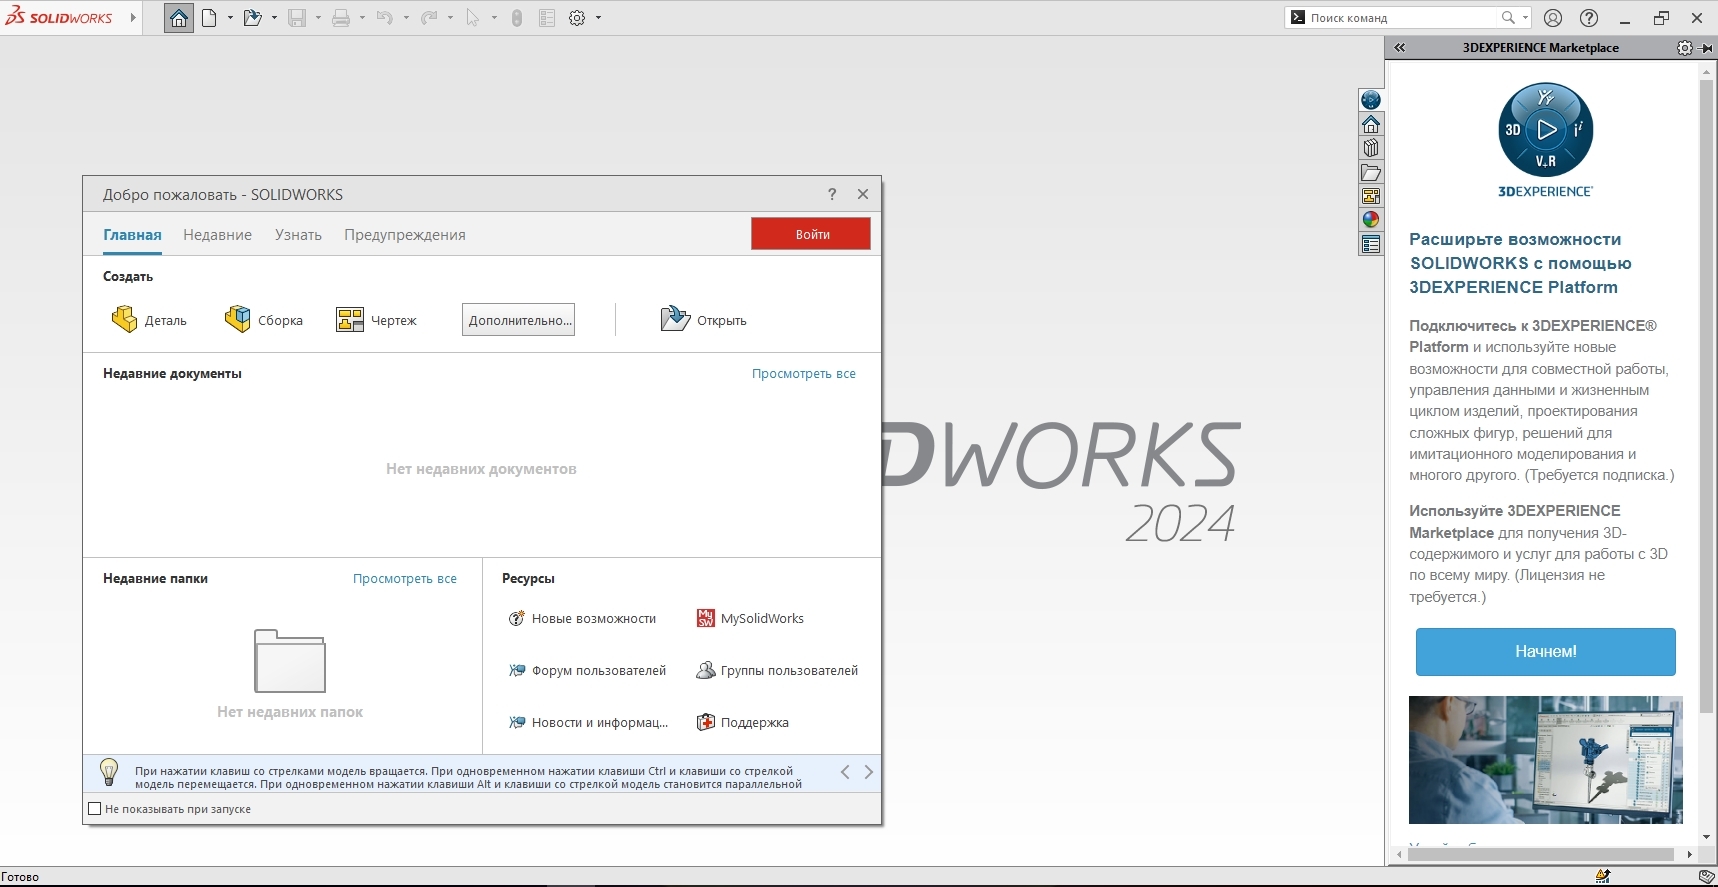Click the Print icon in toolbar

point(341,18)
